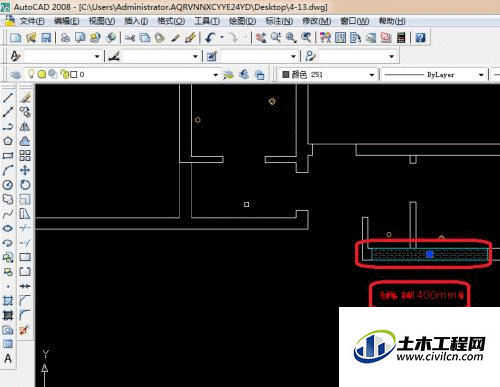Viewport: 500px width, 387px height.
Task: Open the undo history dropdown arrow
Action: [x=222, y=37]
